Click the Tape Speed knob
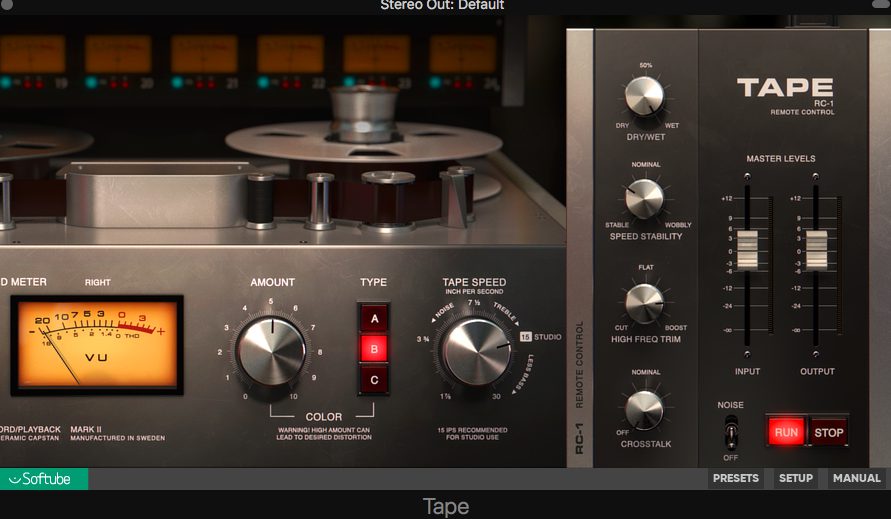 point(476,351)
